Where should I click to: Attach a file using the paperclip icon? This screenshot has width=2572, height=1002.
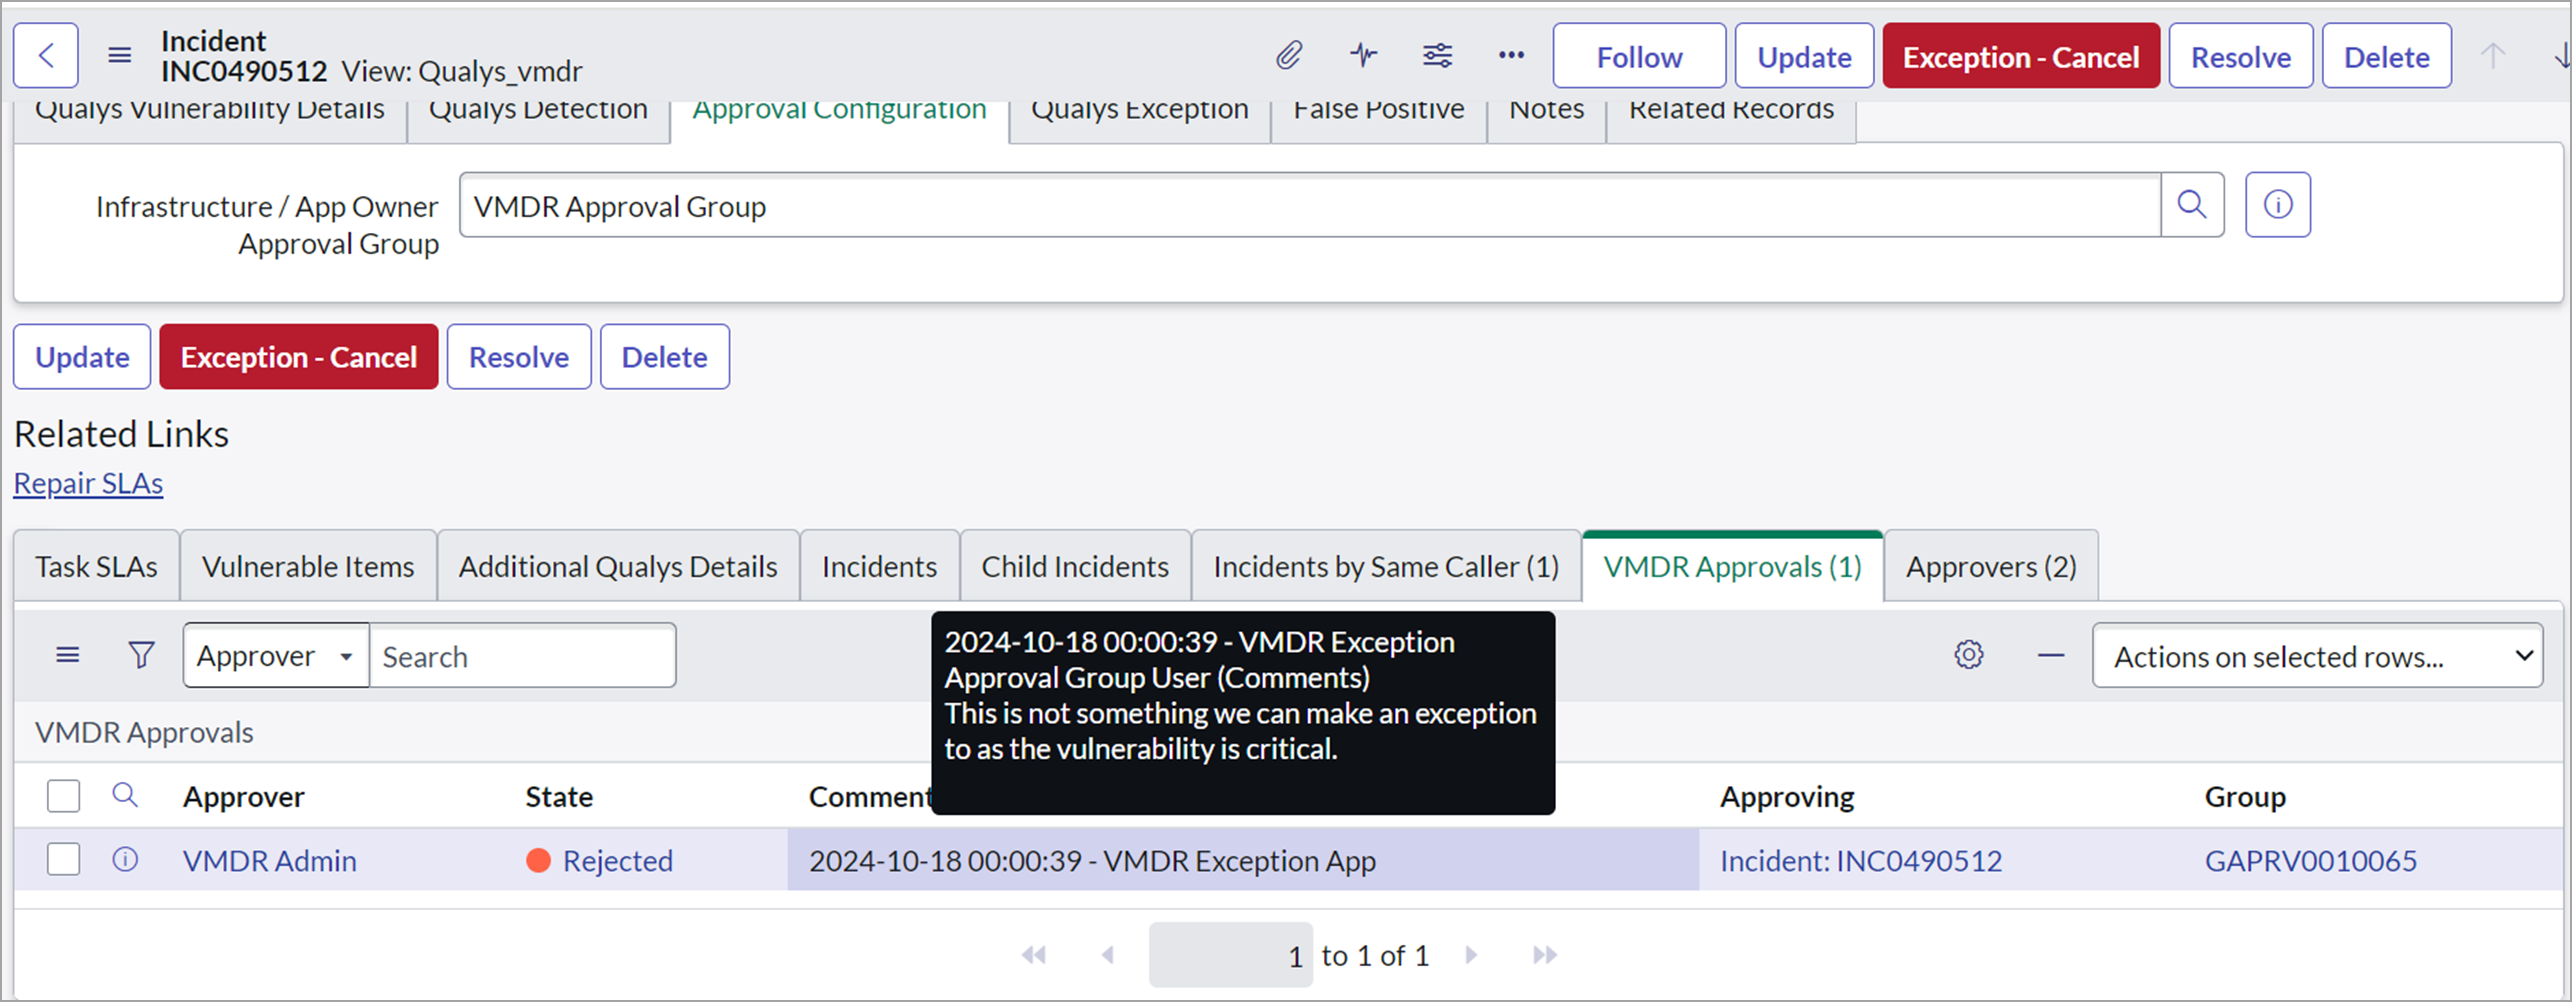pyautogui.click(x=1290, y=55)
